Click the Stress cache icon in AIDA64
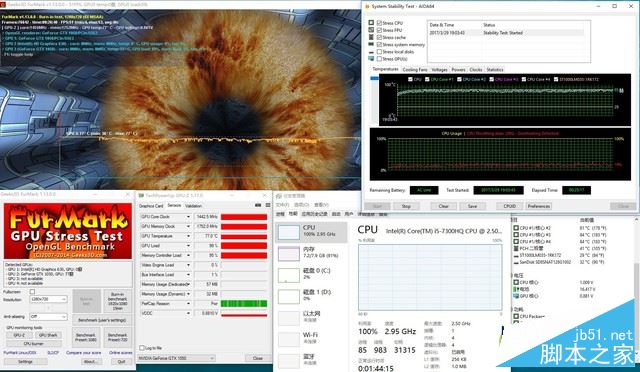Image resolution: width=640 pixels, height=372 pixels. click(371, 37)
